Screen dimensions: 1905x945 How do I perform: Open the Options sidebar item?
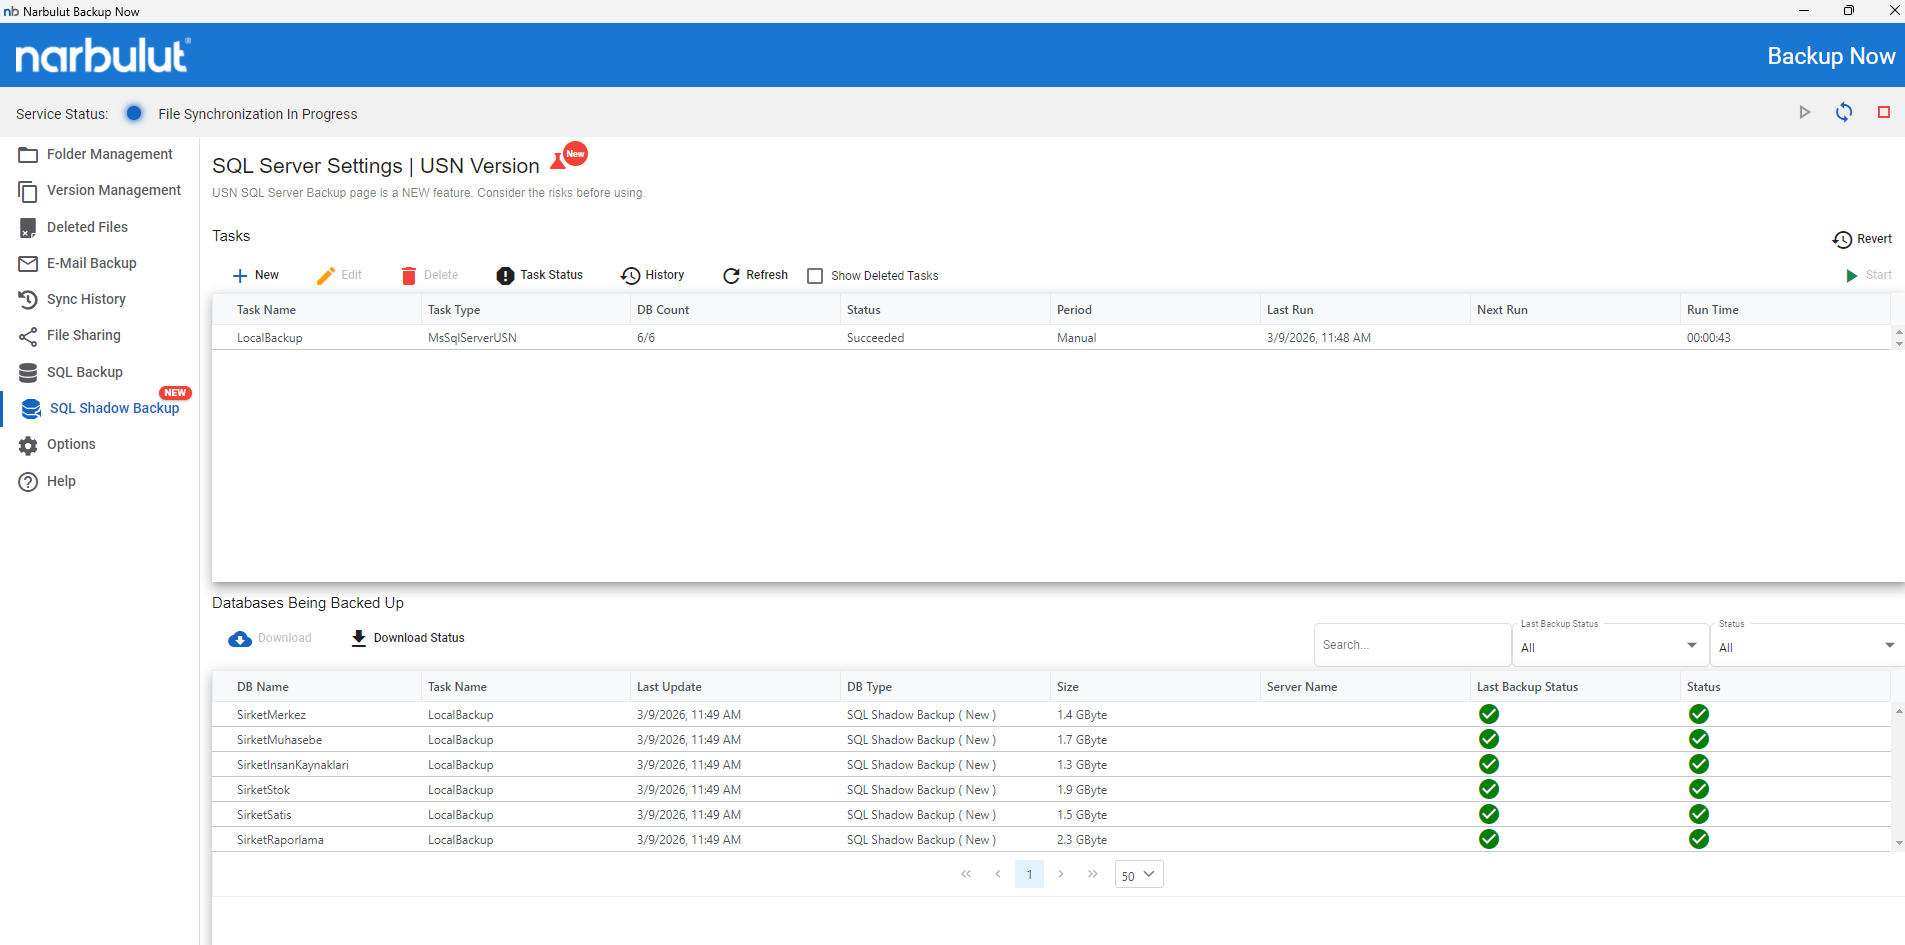[71, 445]
